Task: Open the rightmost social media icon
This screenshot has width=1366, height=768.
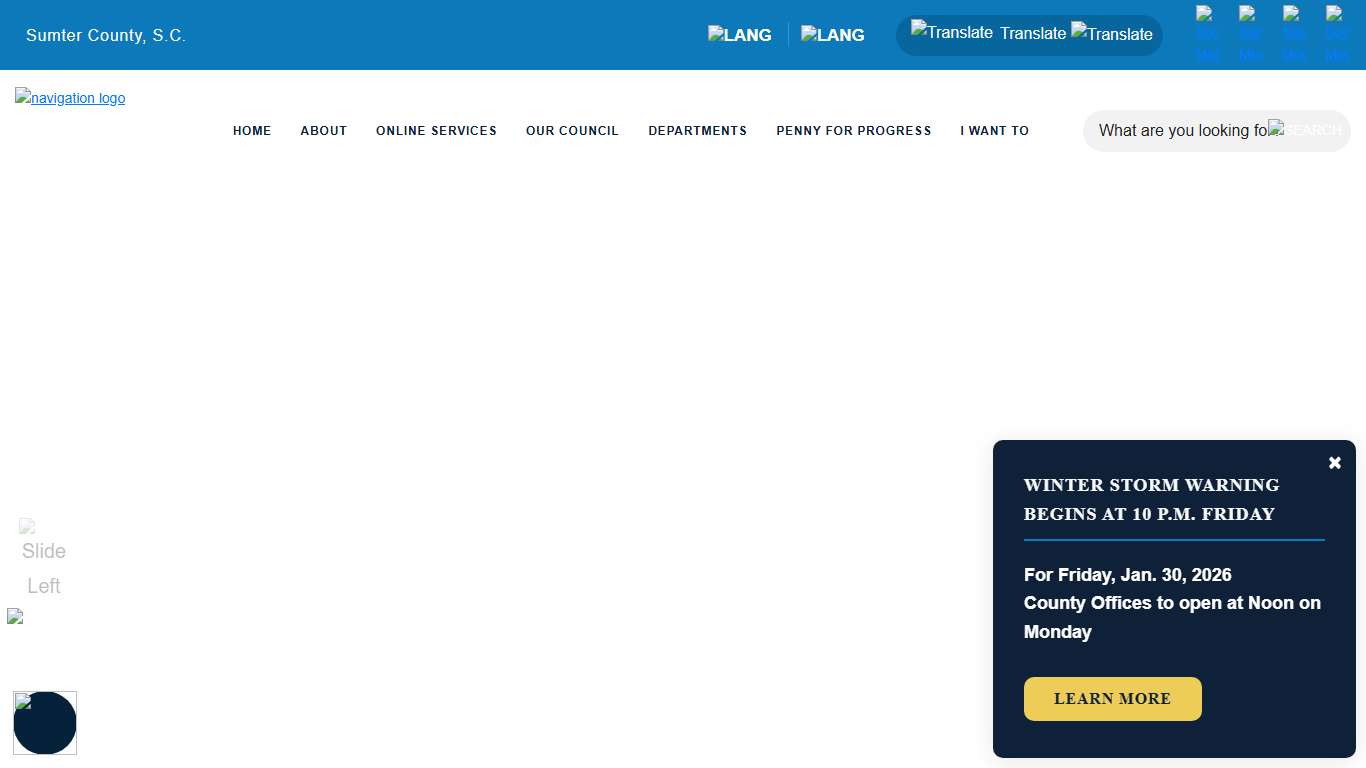Action: click(1337, 34)
